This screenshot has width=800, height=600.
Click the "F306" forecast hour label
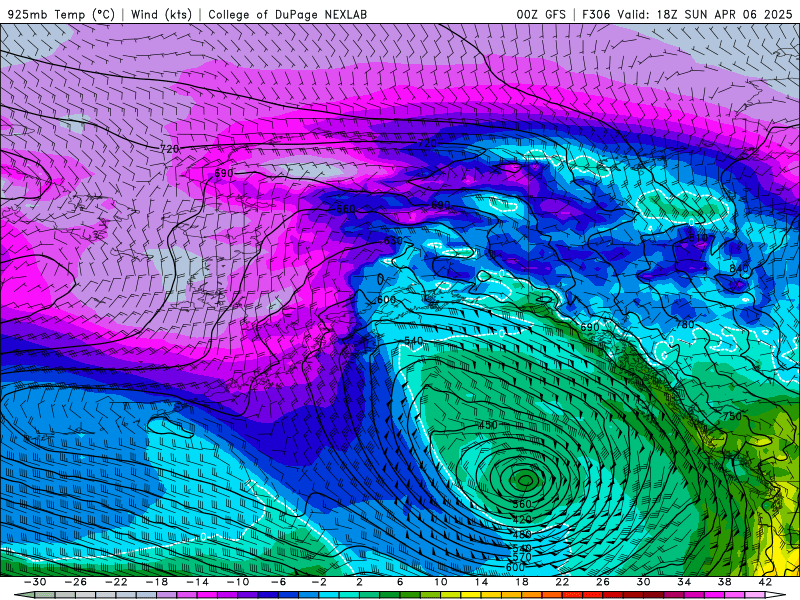tap(596, 14)
